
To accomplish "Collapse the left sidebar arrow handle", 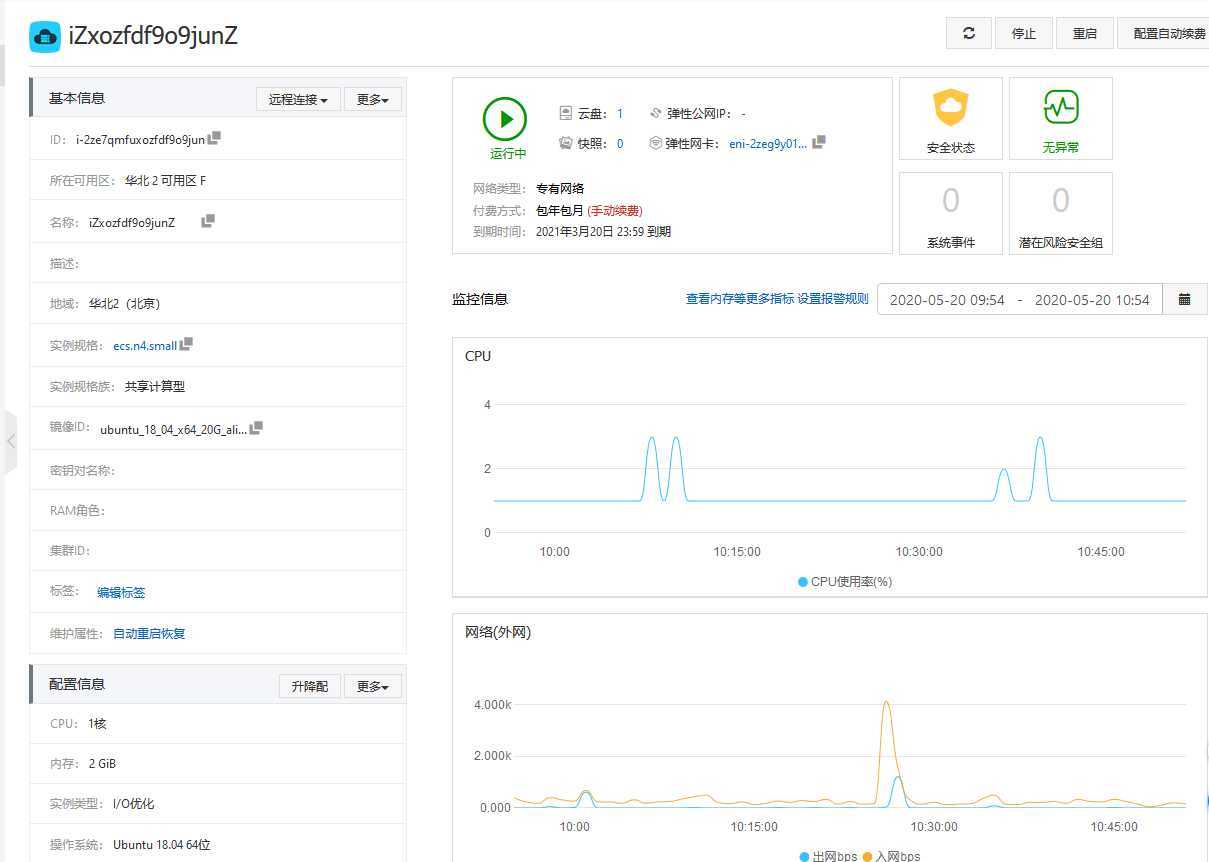I will pos(10,441).
